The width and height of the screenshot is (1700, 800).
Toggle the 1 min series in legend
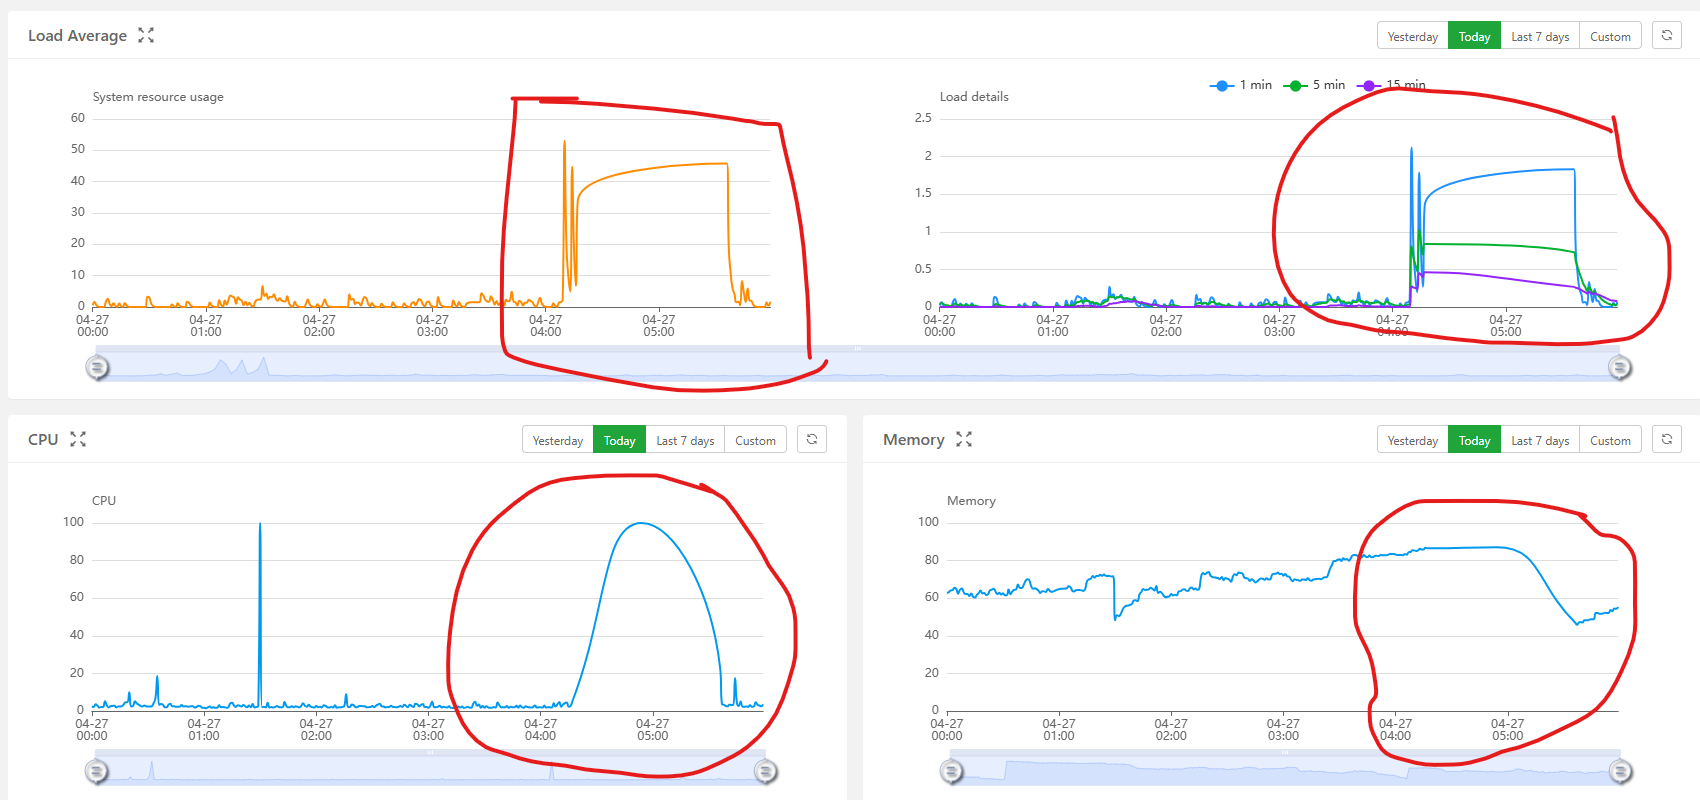pyautogui.click(x=1241, y=85)
